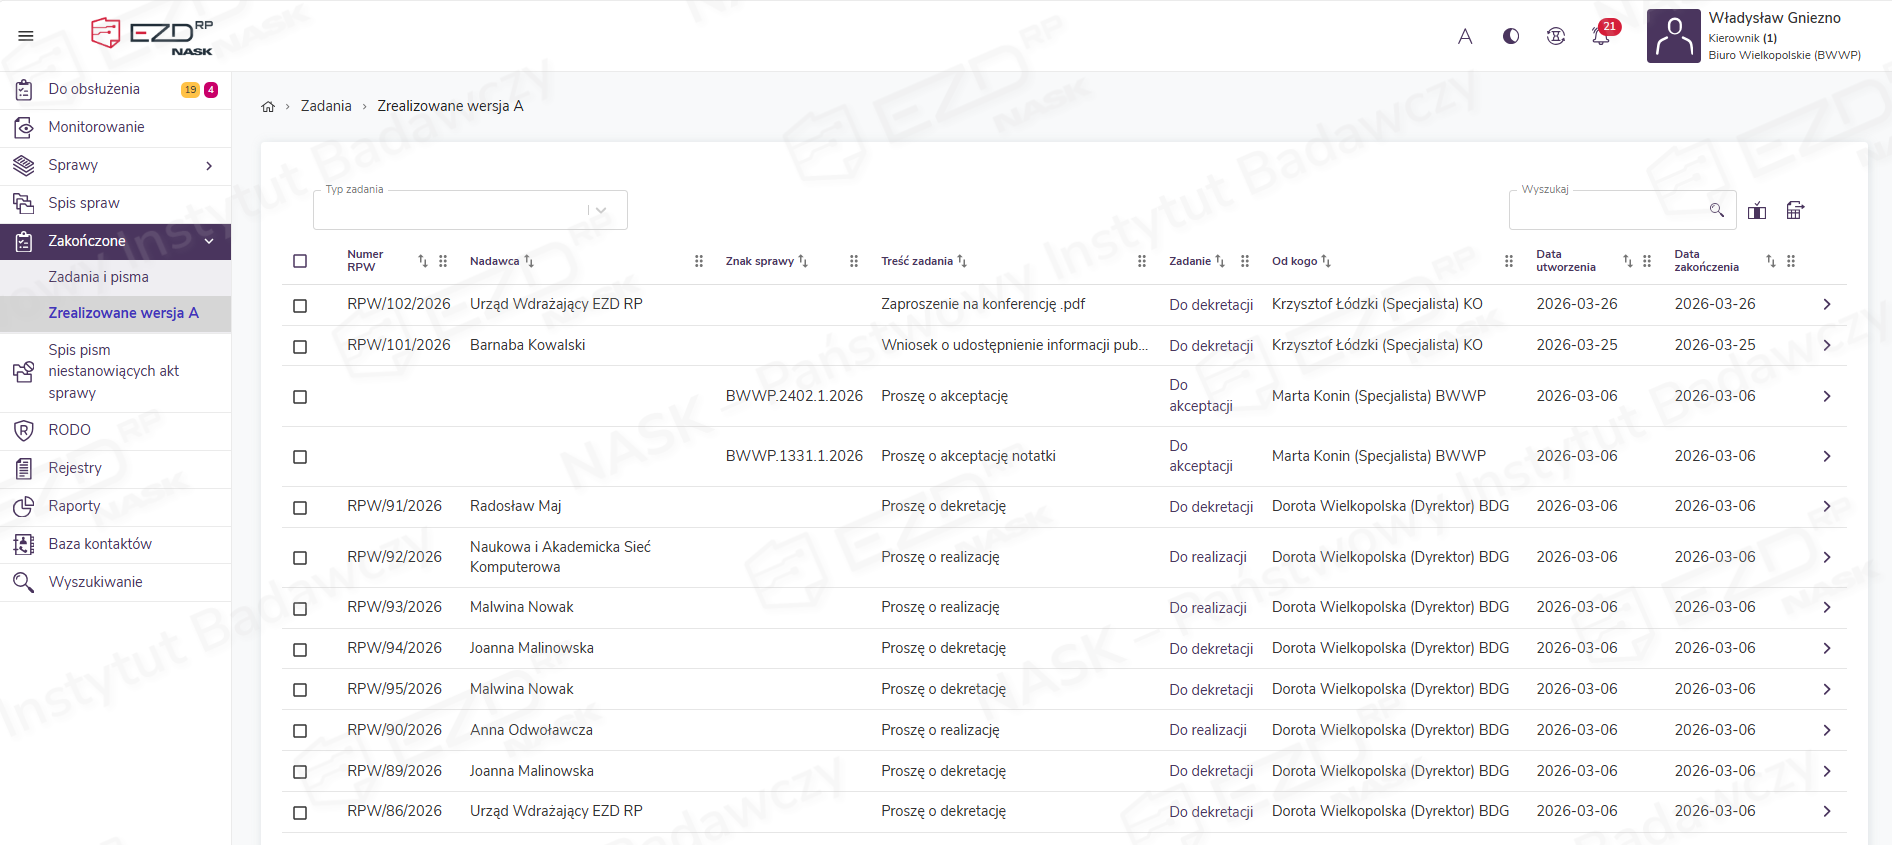This screenshot has height=845, width=1892.
Task: Open Zadania i pisma submenu item
Action: pos(98,277)
